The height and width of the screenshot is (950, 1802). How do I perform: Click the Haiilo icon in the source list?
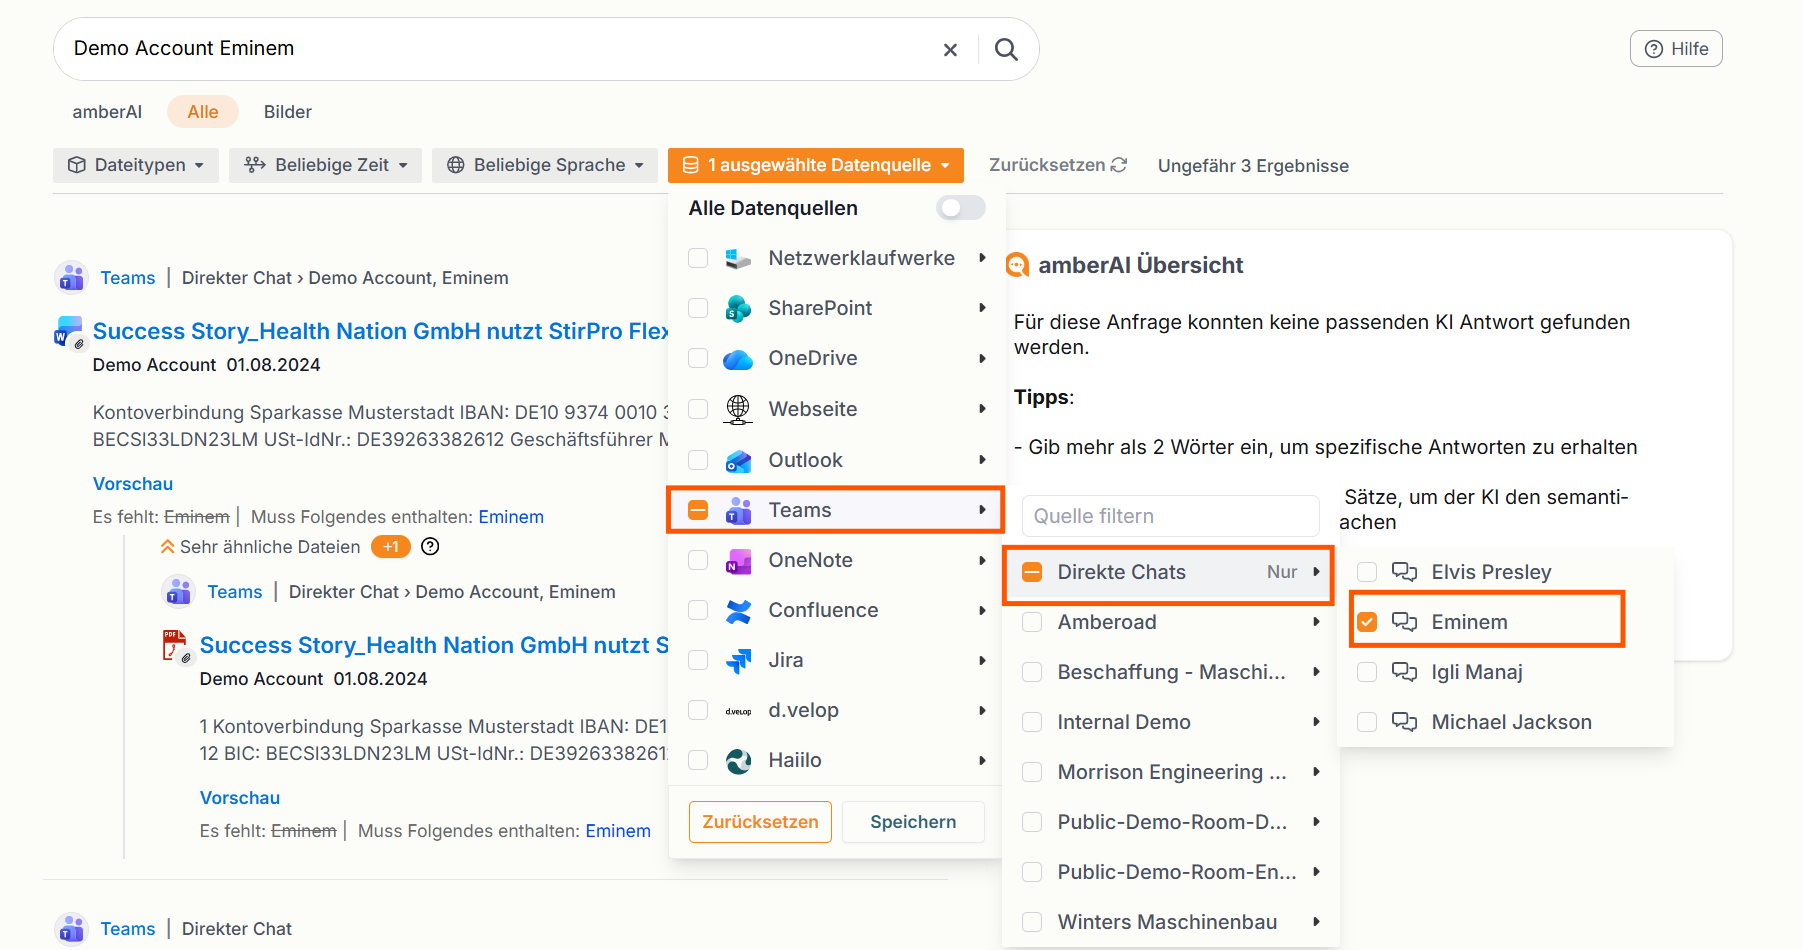pos(738,761)
